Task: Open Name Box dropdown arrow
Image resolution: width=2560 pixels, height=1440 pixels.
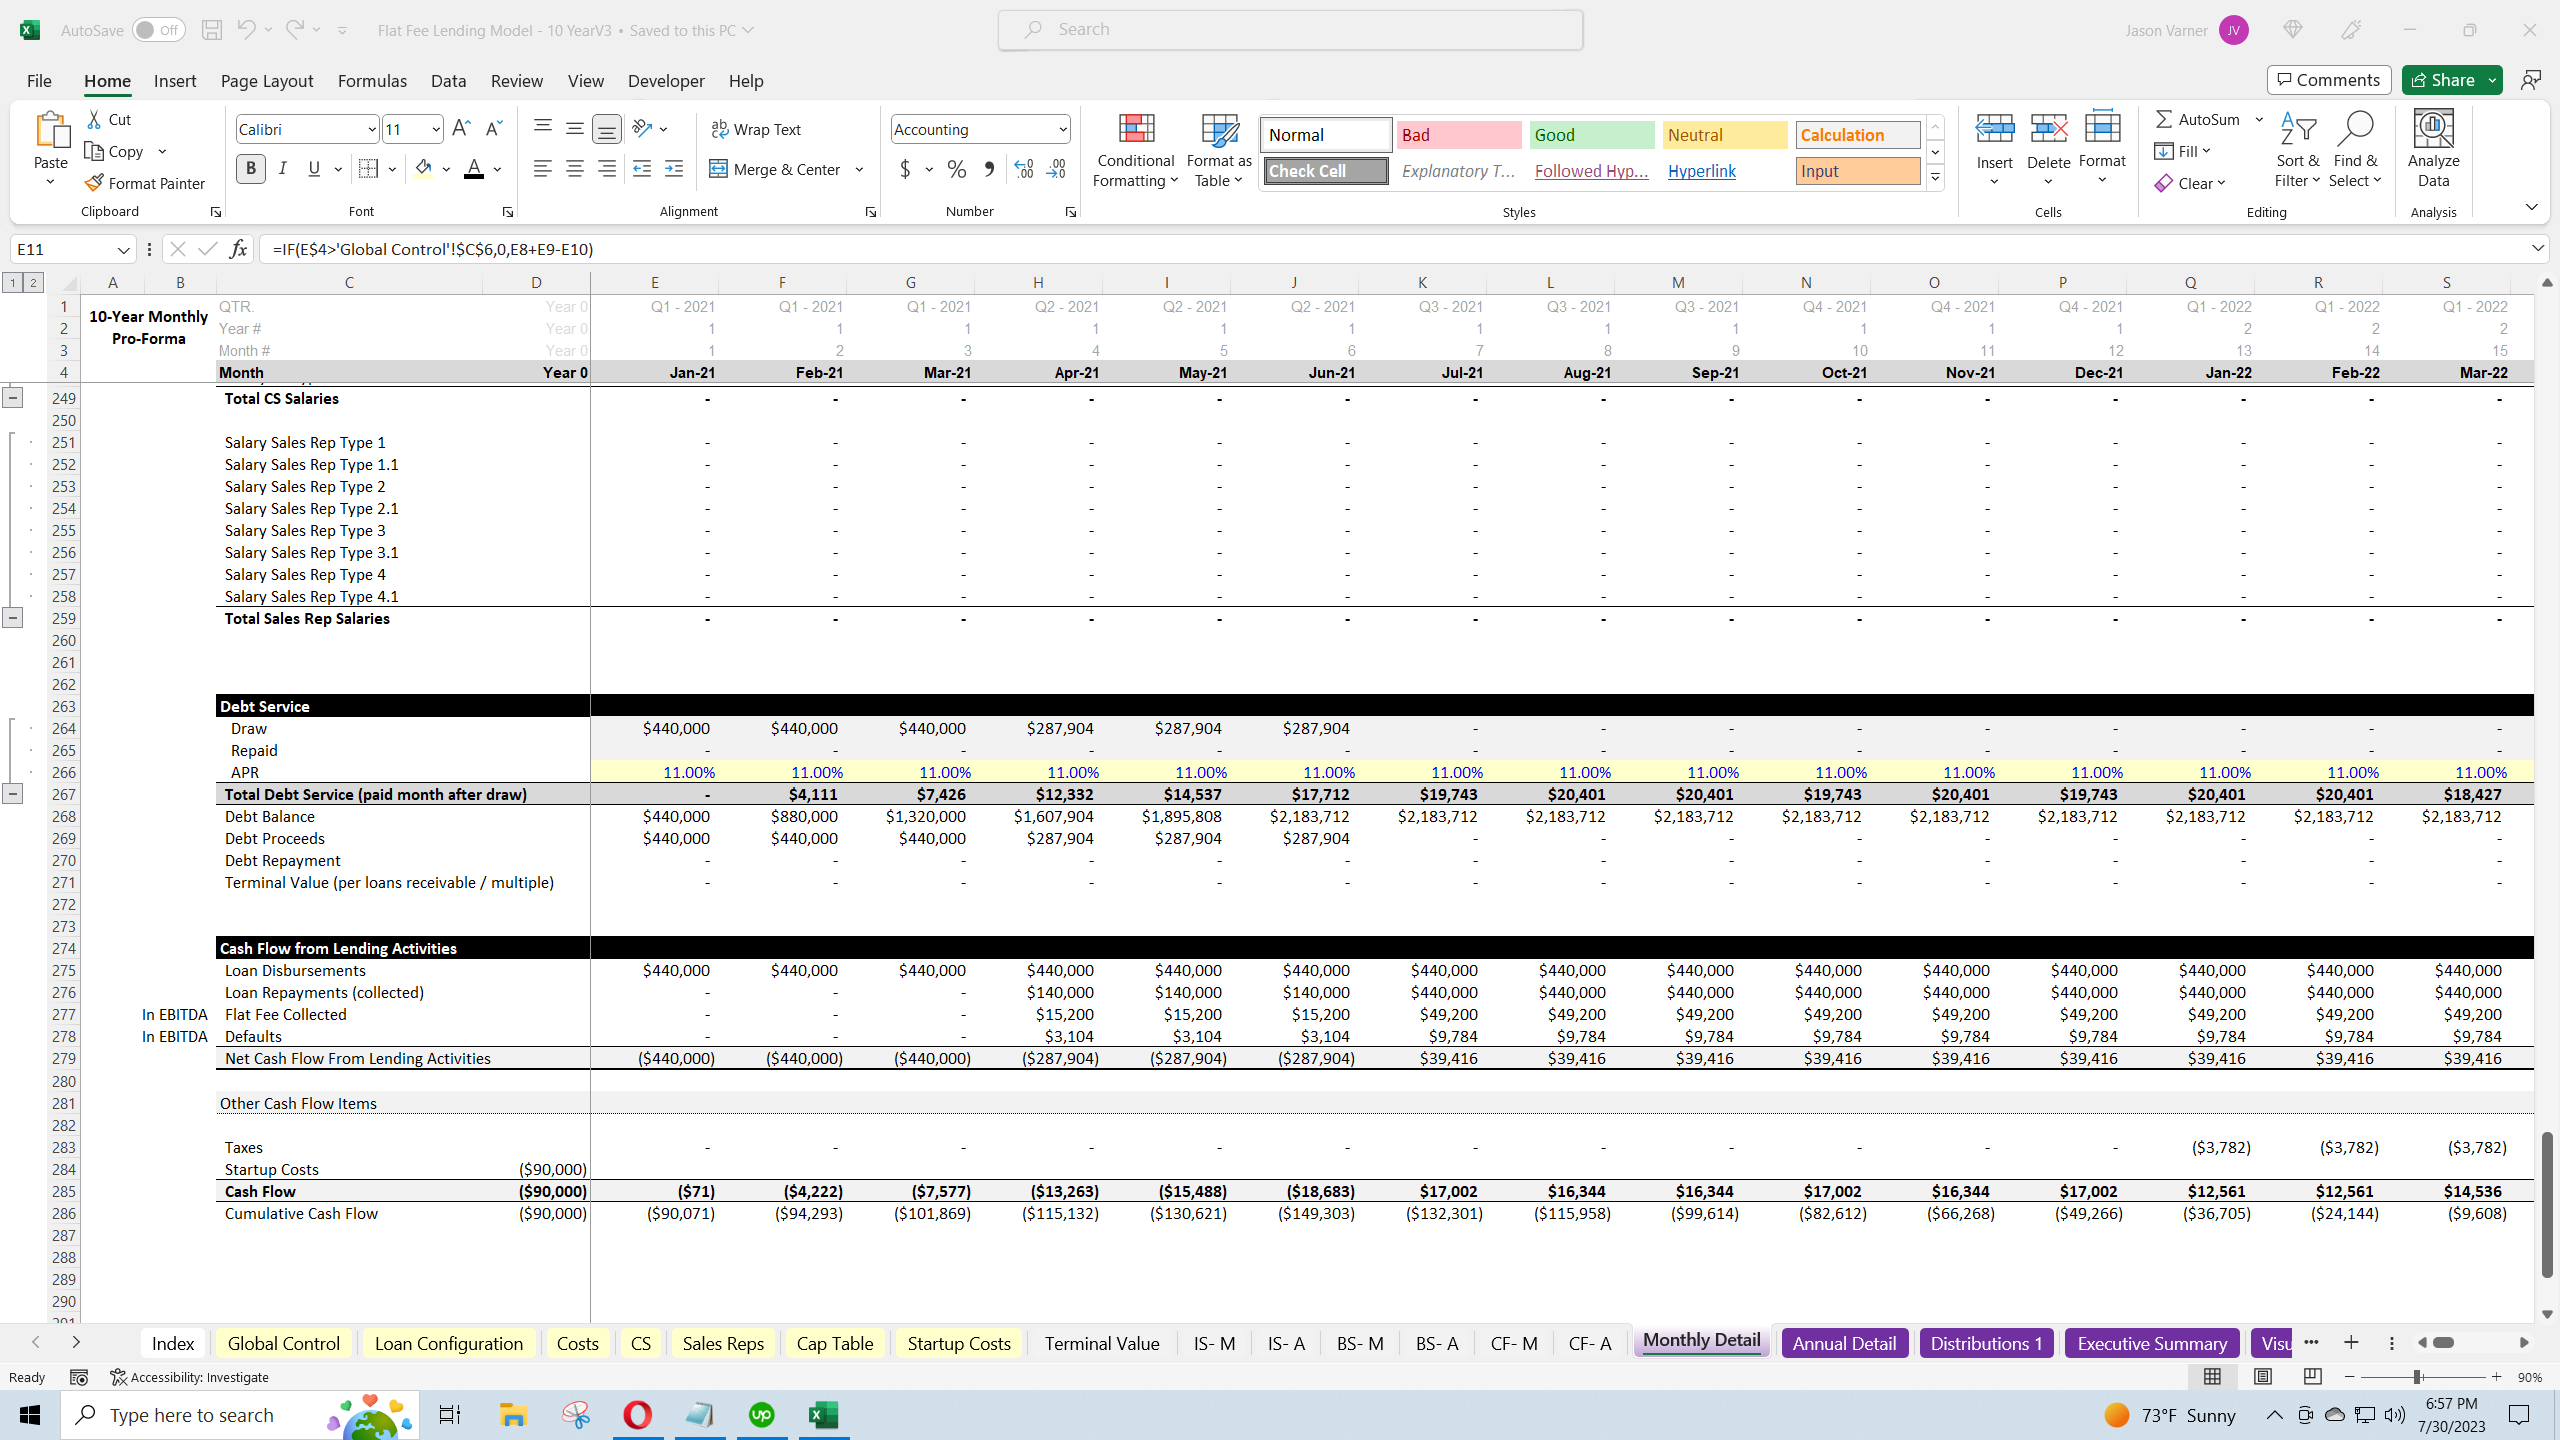Action: coord(123,249)
